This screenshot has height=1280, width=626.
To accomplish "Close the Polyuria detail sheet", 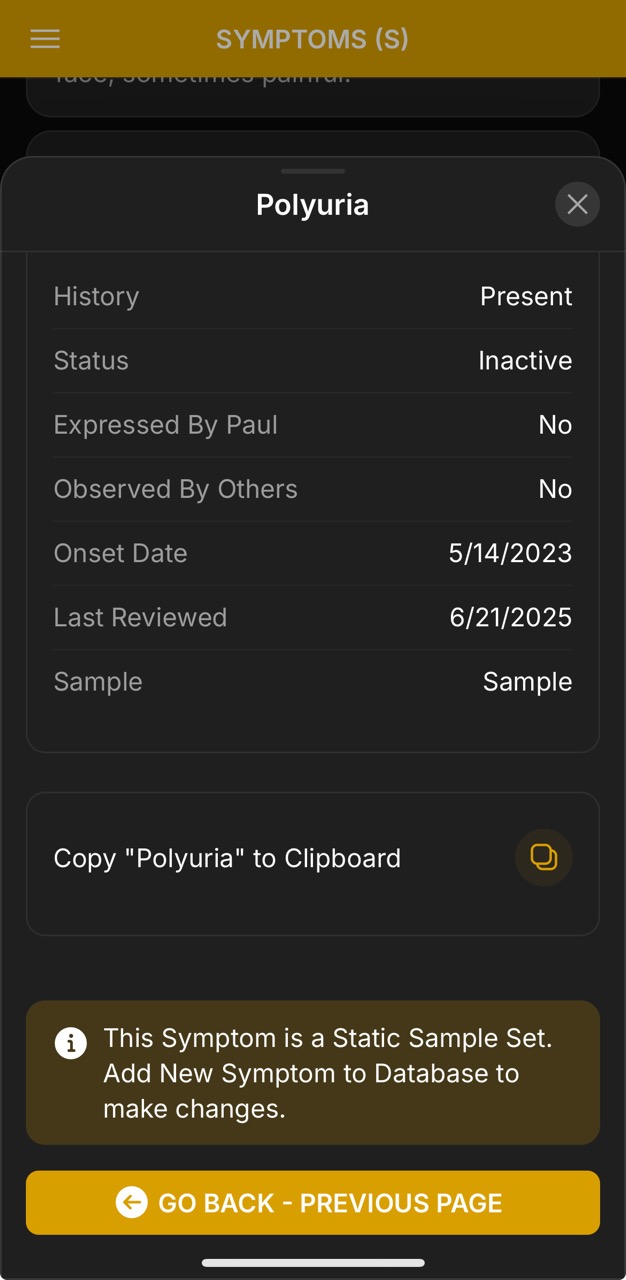I will point(577,205).
